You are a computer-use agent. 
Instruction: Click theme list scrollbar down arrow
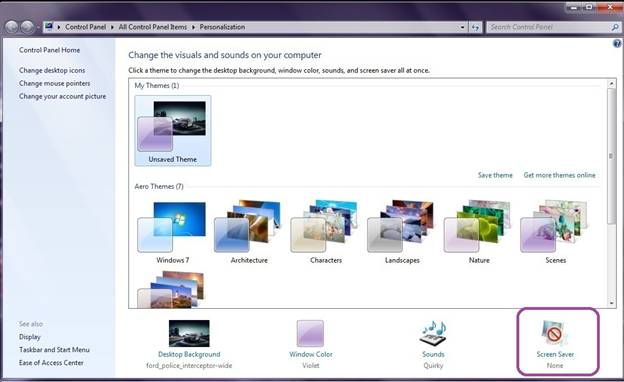pos(612,303)
